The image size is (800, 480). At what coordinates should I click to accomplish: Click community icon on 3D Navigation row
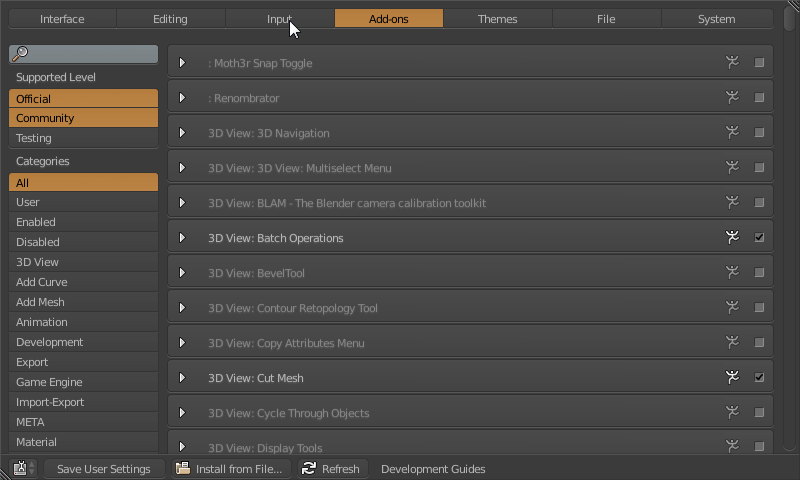[x=733, y=133]
